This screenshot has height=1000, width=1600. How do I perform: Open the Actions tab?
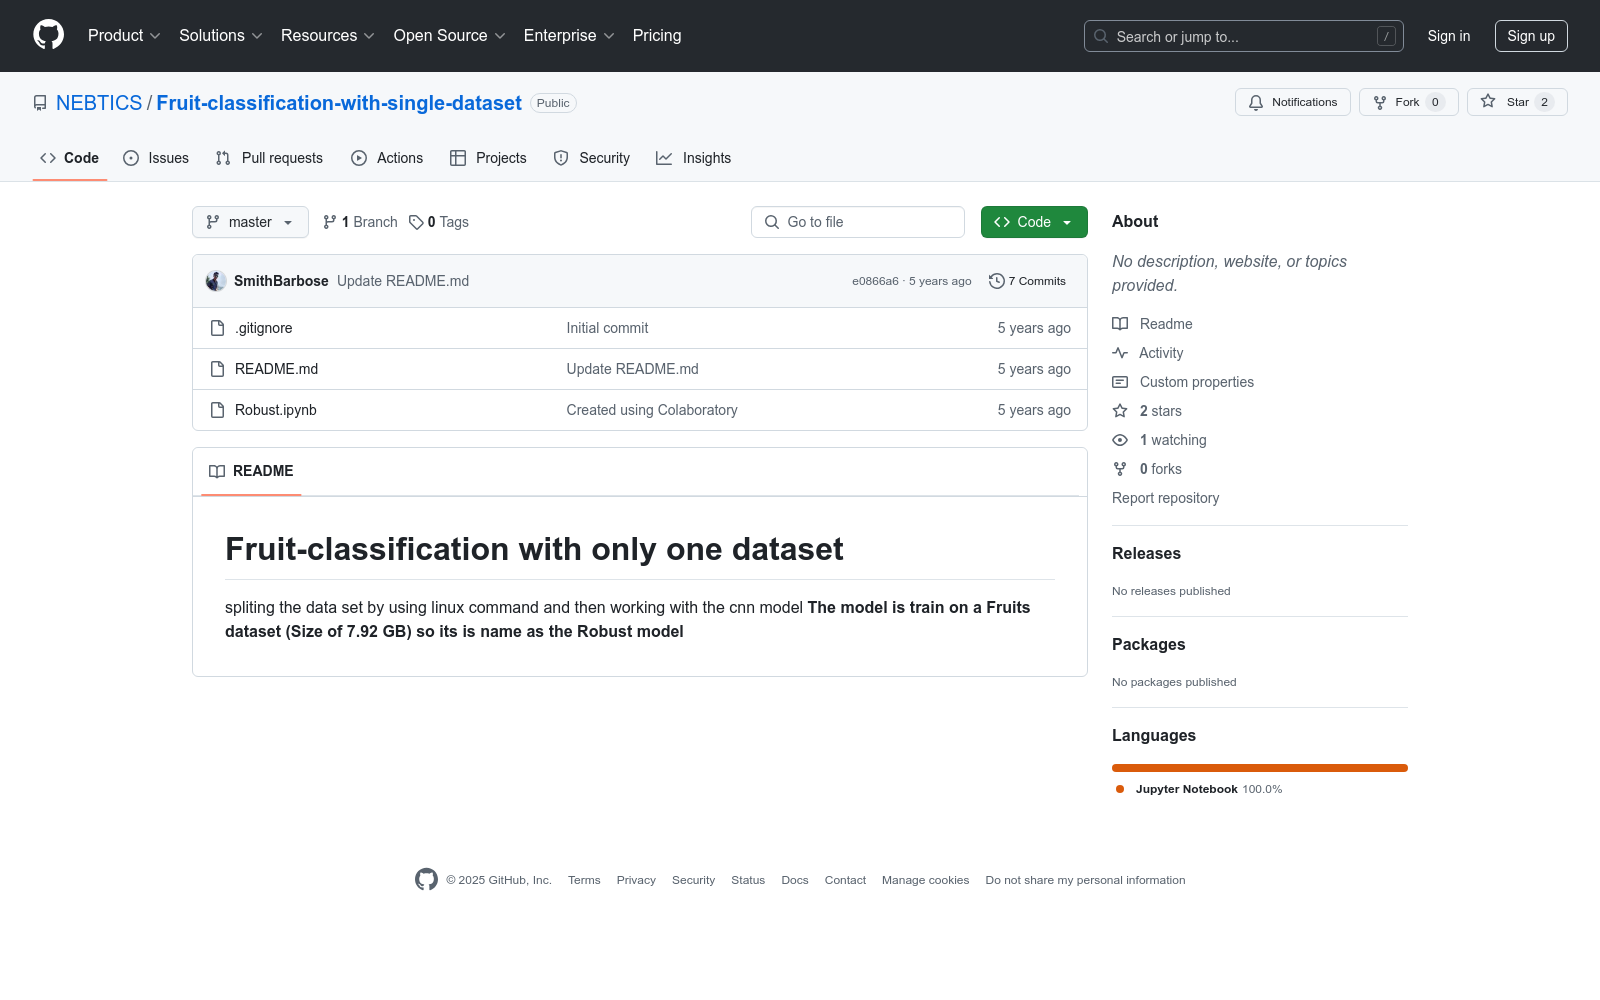click(387, 158)
